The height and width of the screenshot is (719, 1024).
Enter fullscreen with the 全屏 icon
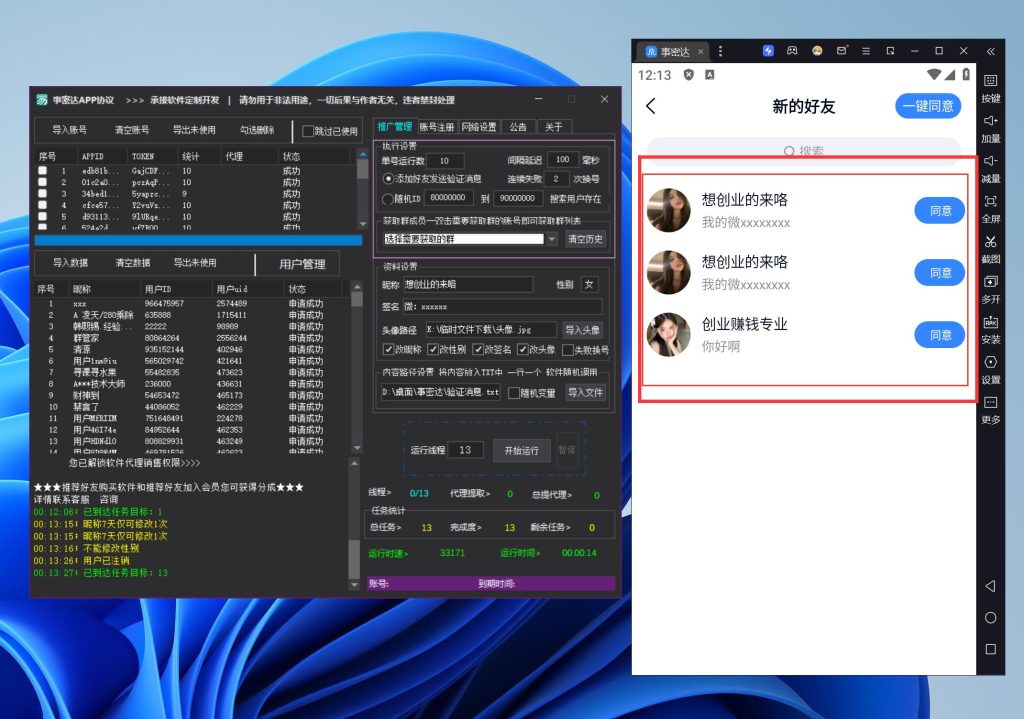pos(990,207)
